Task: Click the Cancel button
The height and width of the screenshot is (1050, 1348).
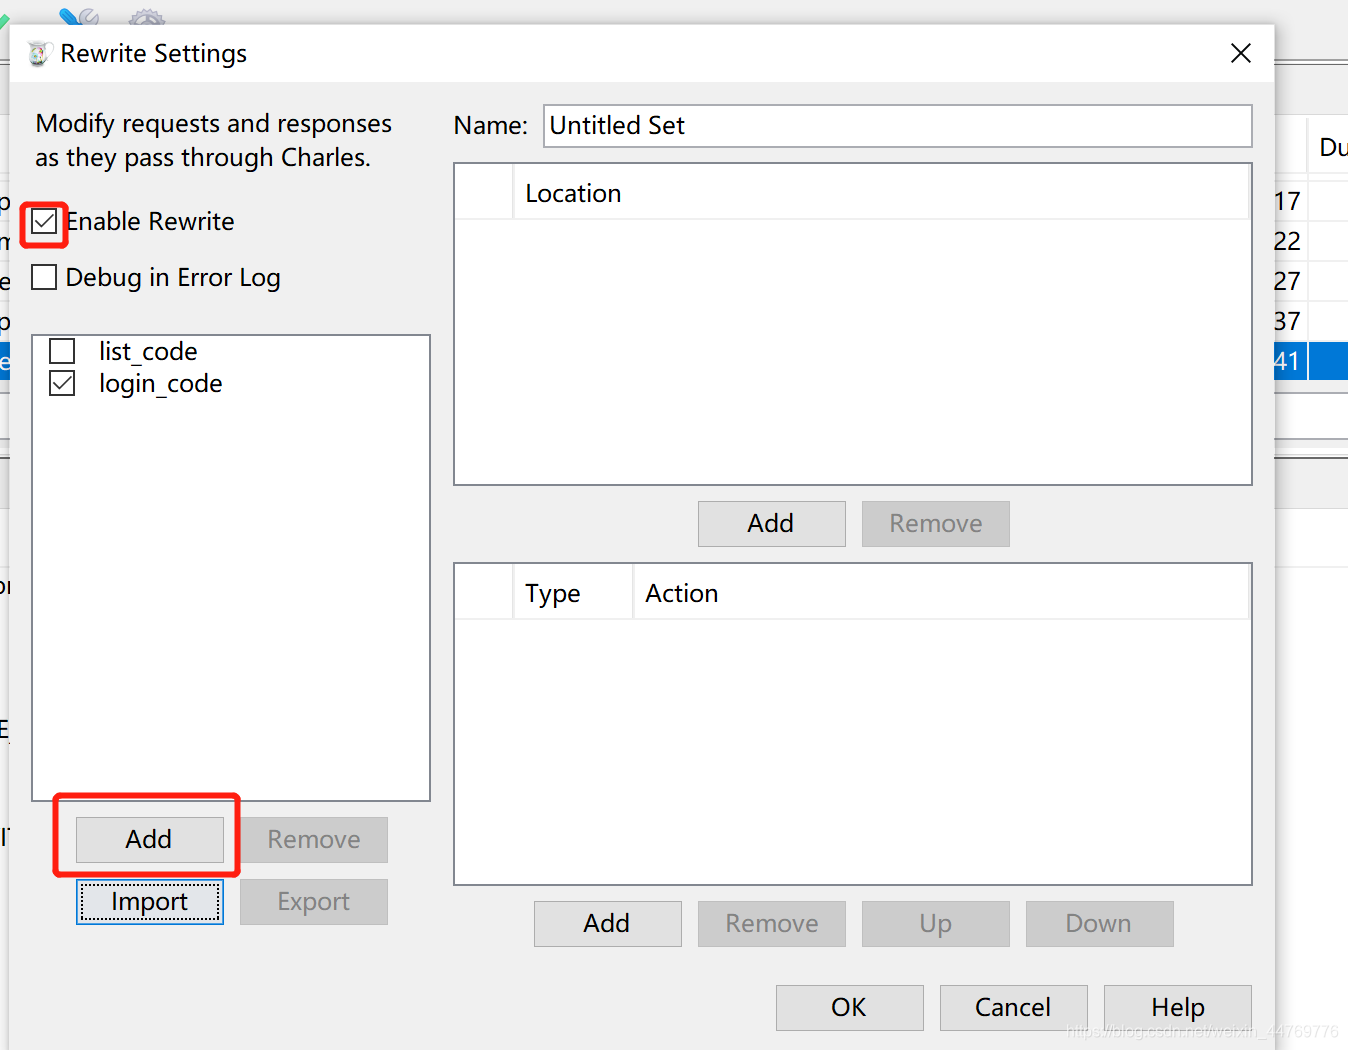Action: (x=1013, y=1008)
